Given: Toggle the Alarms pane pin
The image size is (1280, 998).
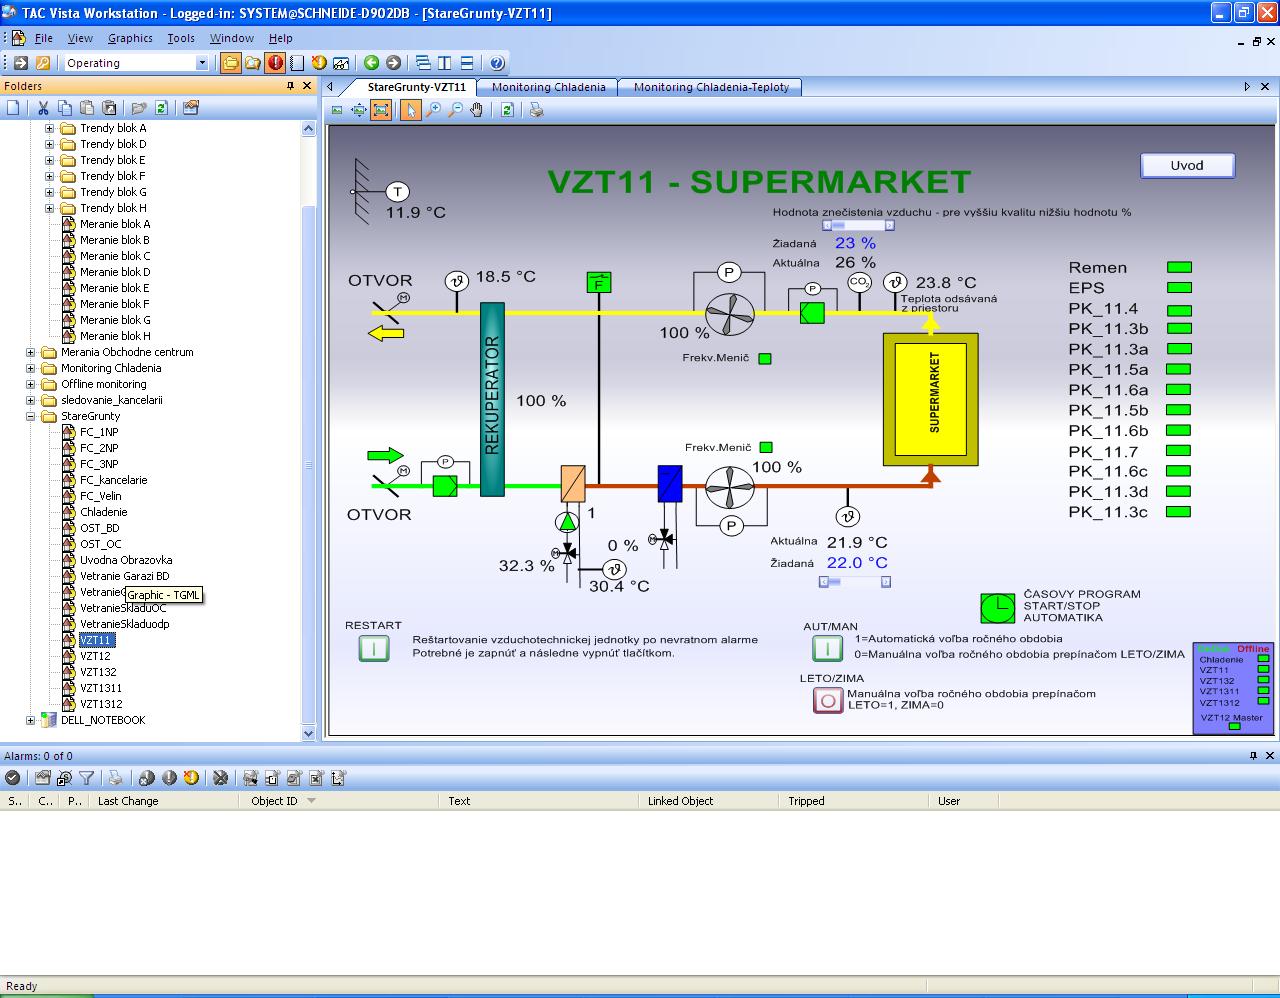Looking at the screenshot, I should pyautogui.click(x=1253, y=756).
